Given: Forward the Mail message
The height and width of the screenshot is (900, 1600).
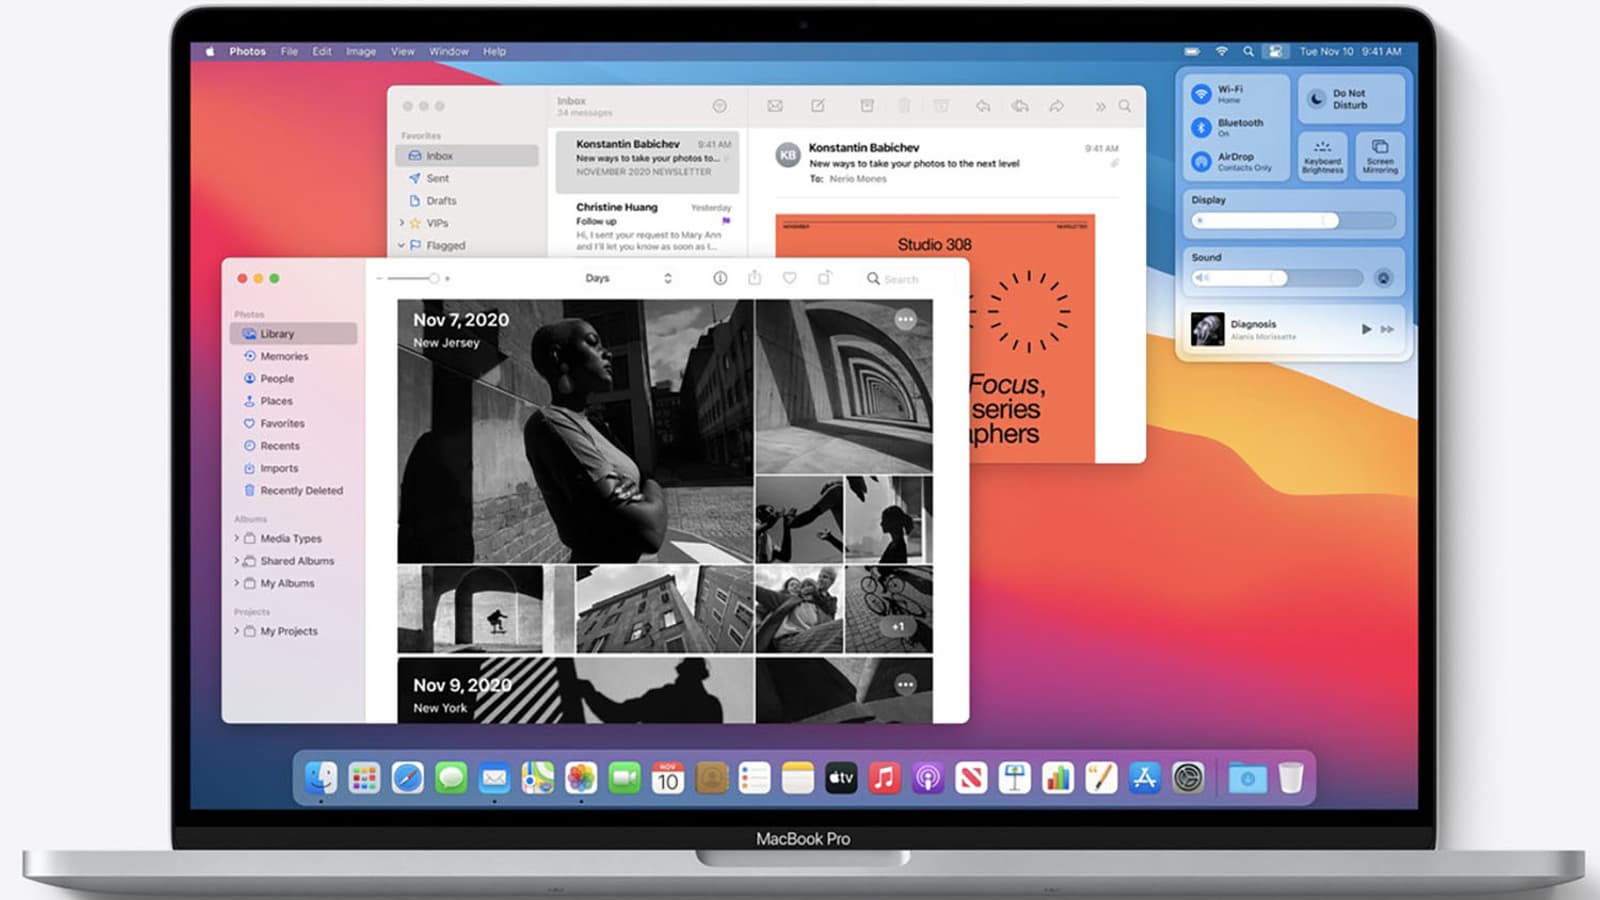Looking at the screenshot, I should (1057, 106).
